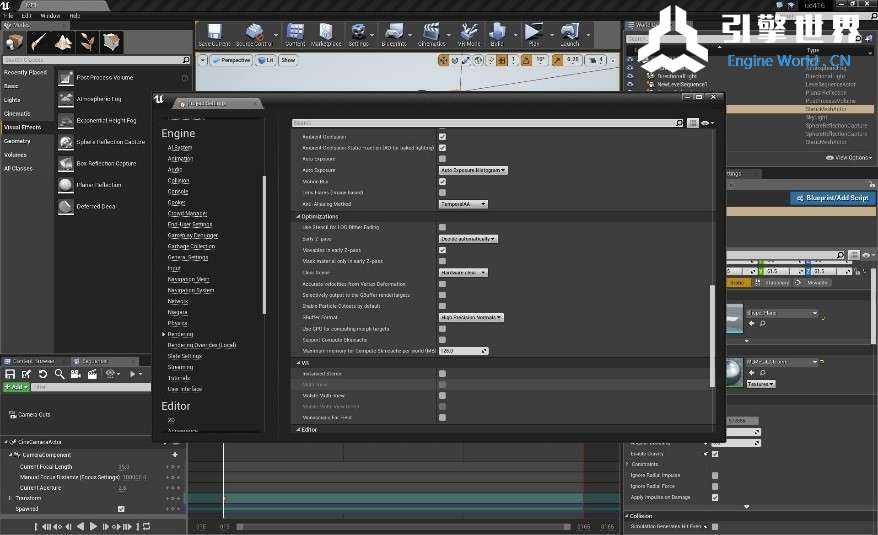The image size is (878, 535).
Task: Enable Use Stencil for LOD Dither Fading
Action: 442,227
